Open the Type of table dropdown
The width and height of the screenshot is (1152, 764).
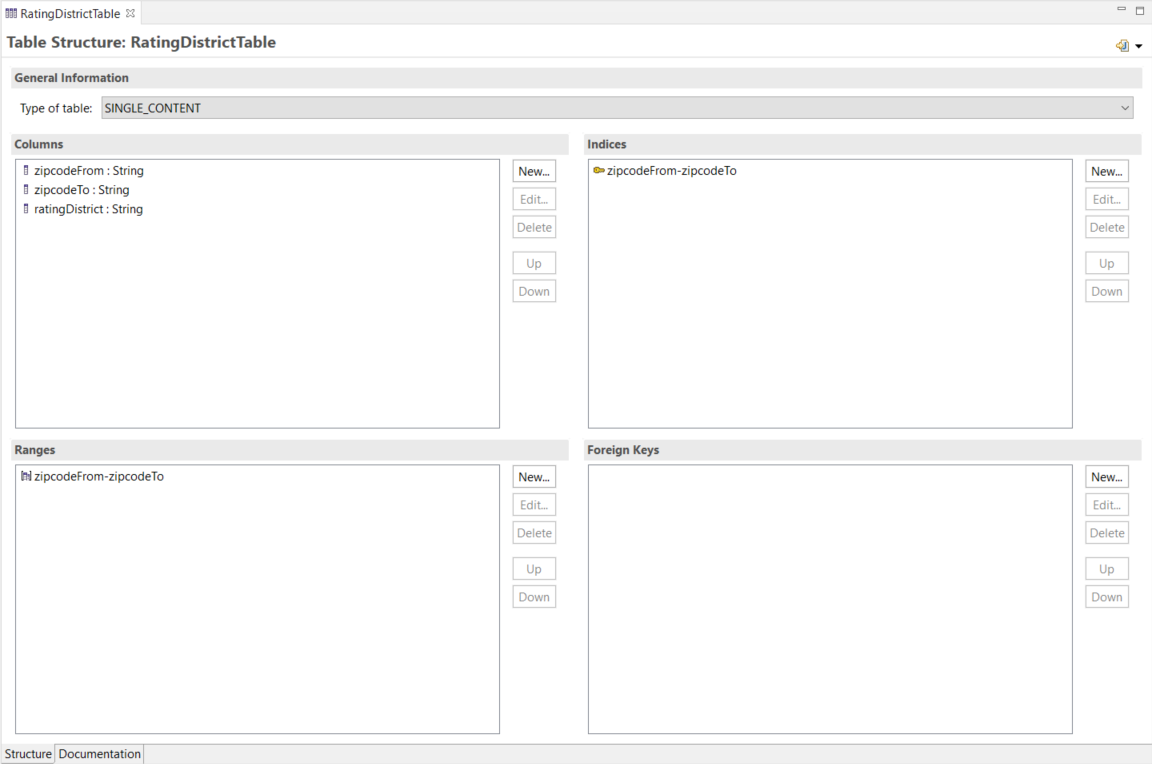(1125, 108)
